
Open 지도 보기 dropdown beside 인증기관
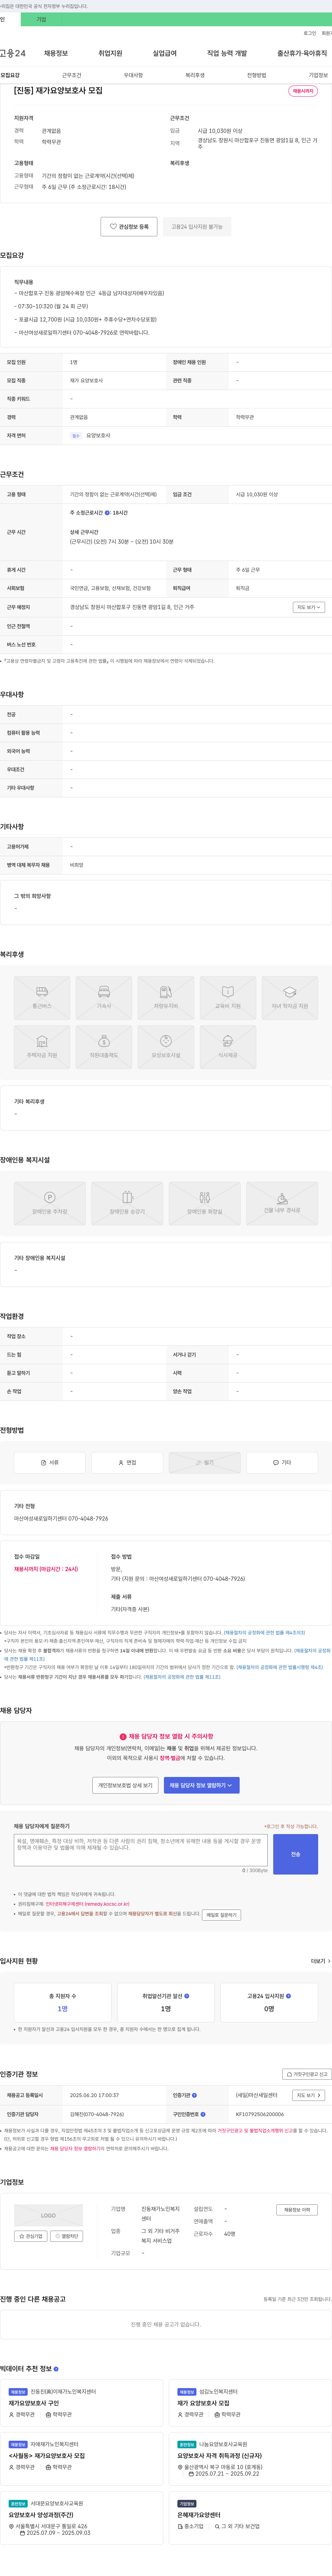[309, 2095]
